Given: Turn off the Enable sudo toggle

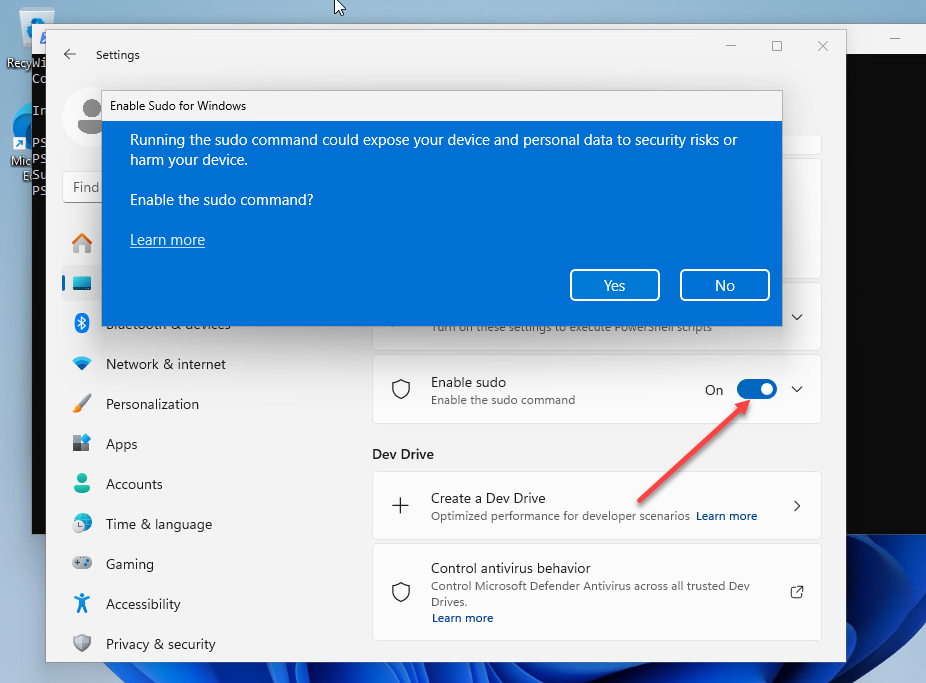Looking at the screenshot, I should [x=756, y=389].
